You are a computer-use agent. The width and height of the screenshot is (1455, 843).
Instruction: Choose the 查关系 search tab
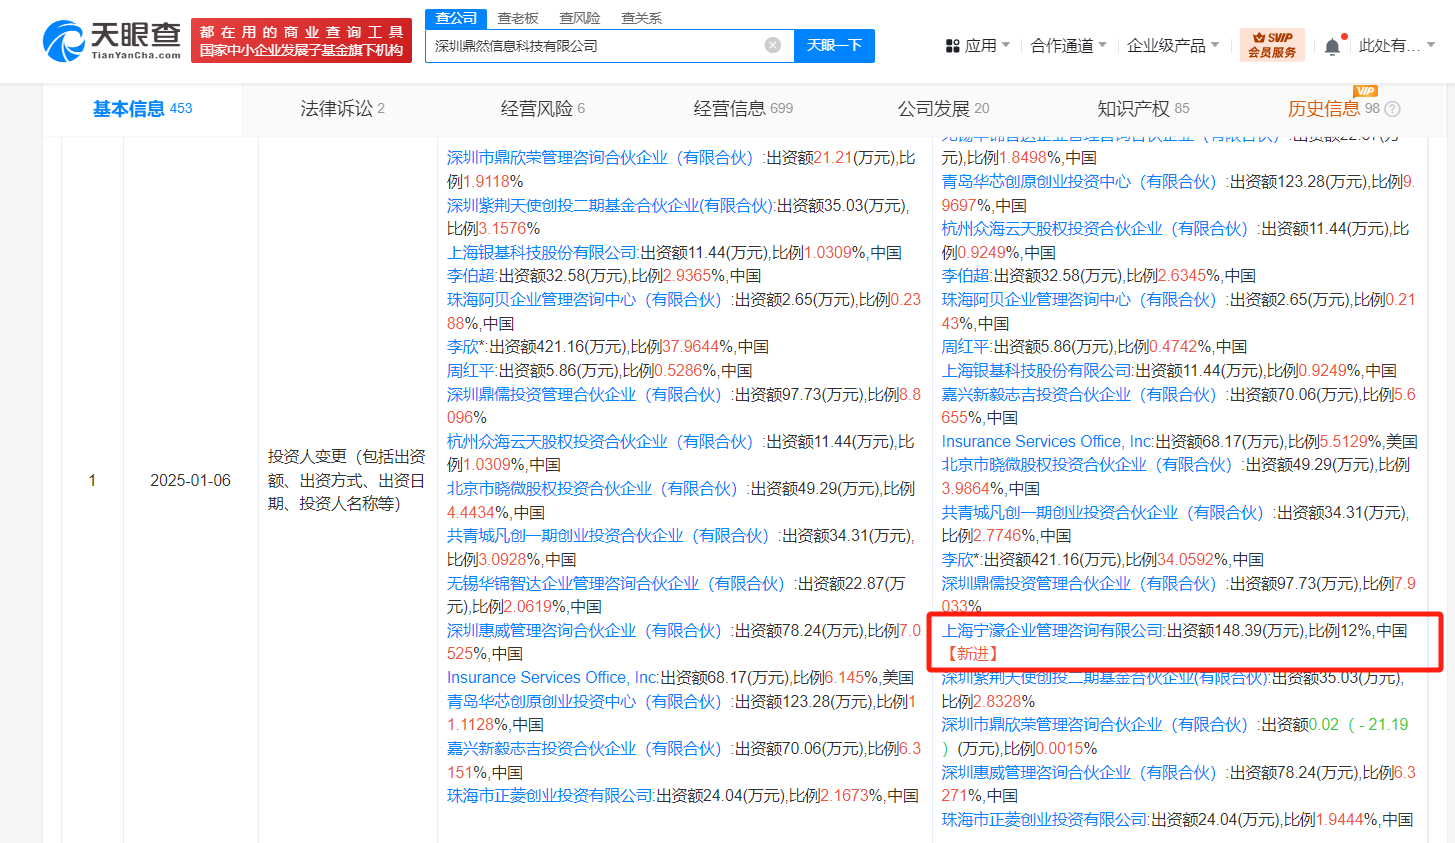pyautogui.click(x=641, y=18)
